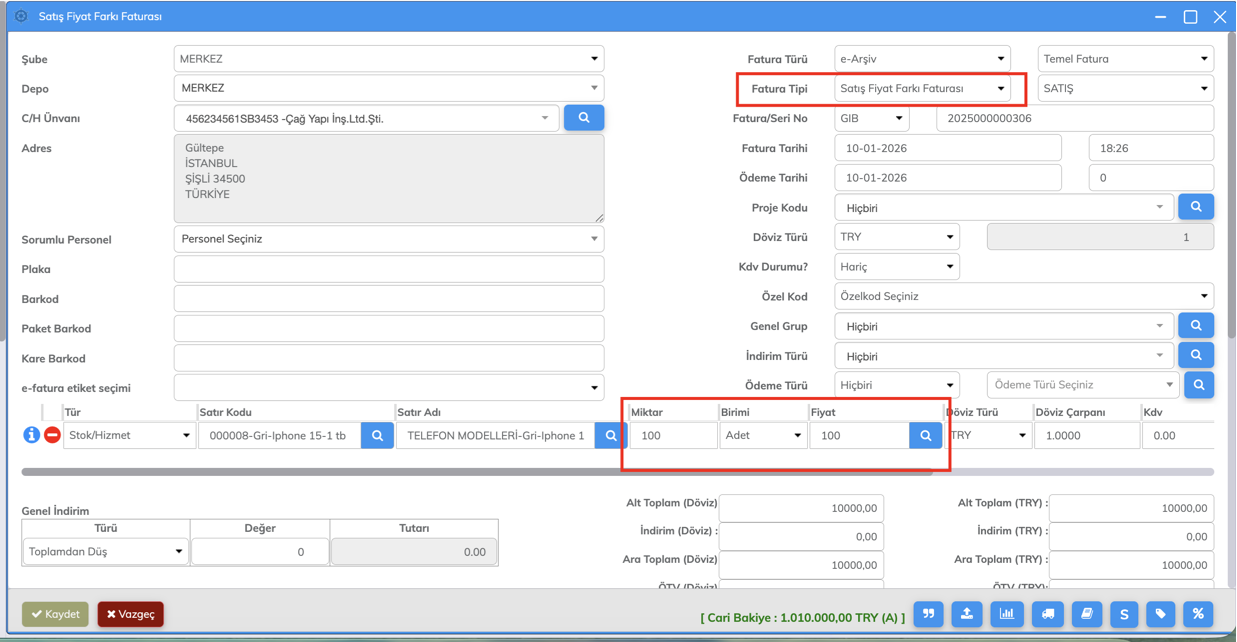Open the Fatura Tipi dropdown
1237x642 pixels.
pos(922,88)
